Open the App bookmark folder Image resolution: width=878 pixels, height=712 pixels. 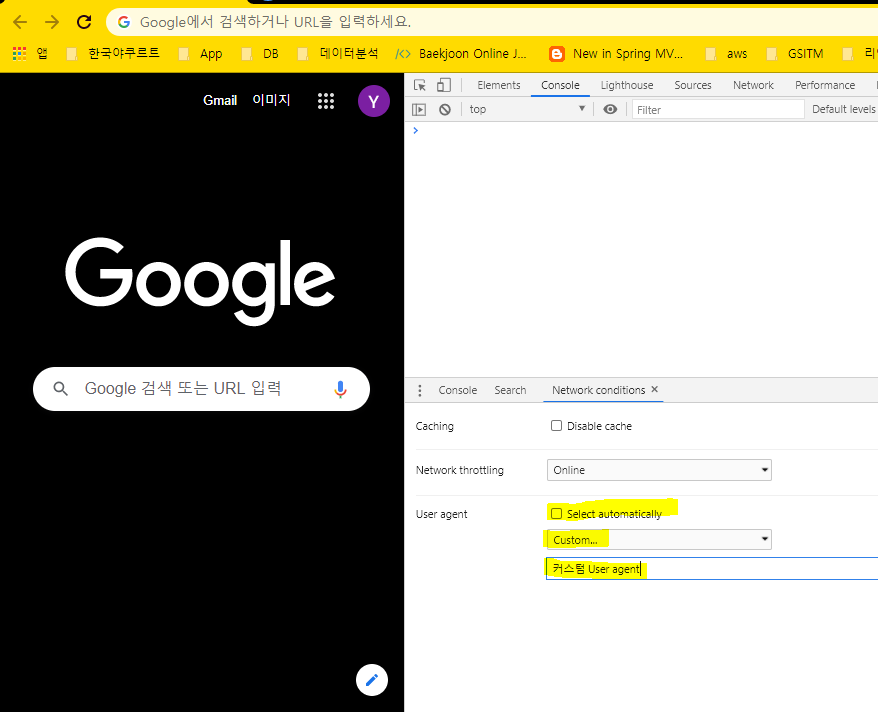(x=200, y=53)
